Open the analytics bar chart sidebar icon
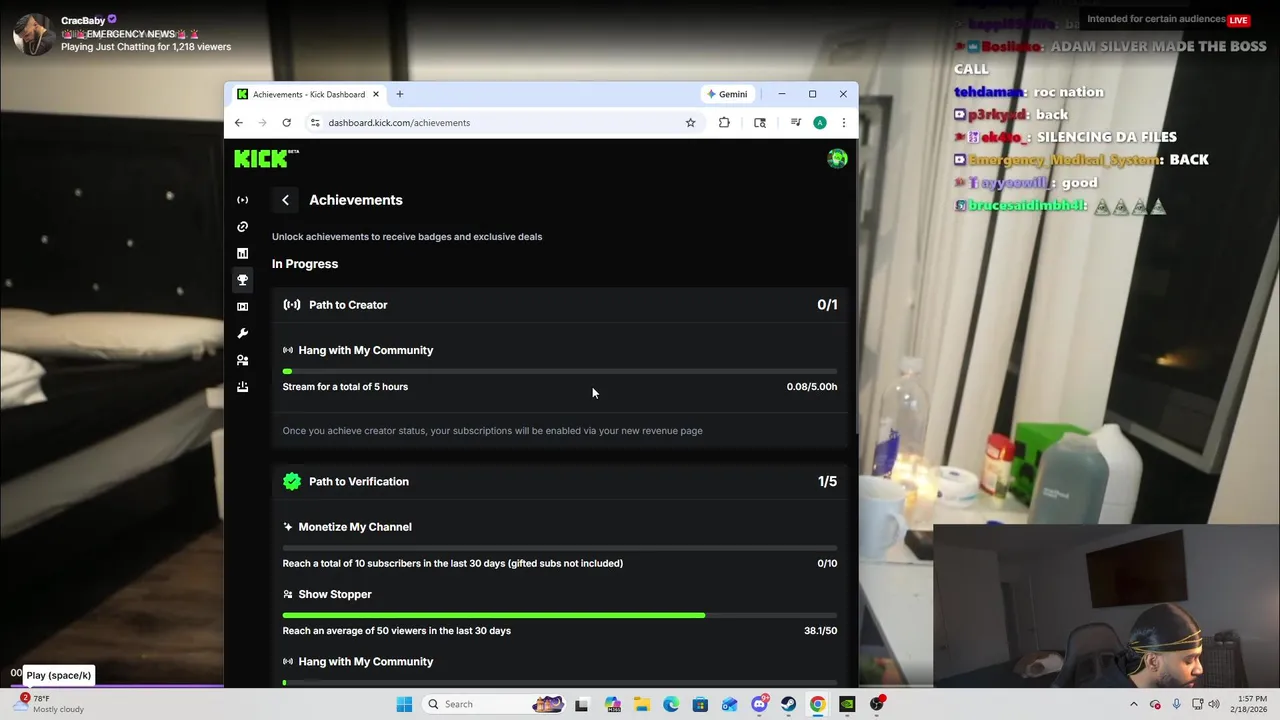 point(242,253)
